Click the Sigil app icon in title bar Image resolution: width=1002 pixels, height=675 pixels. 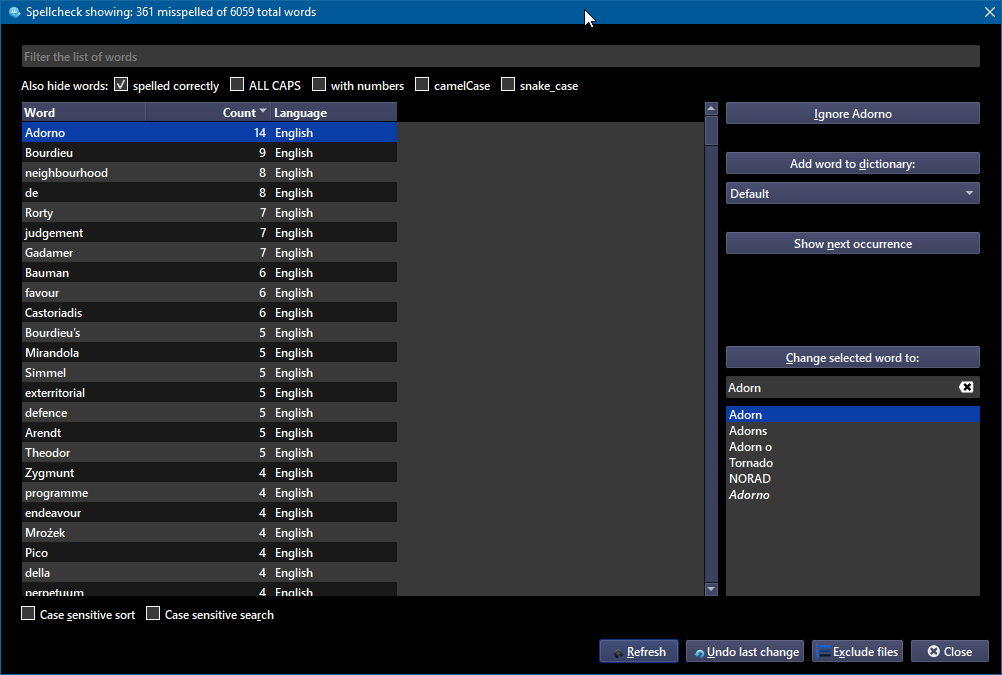coord(14,12)
